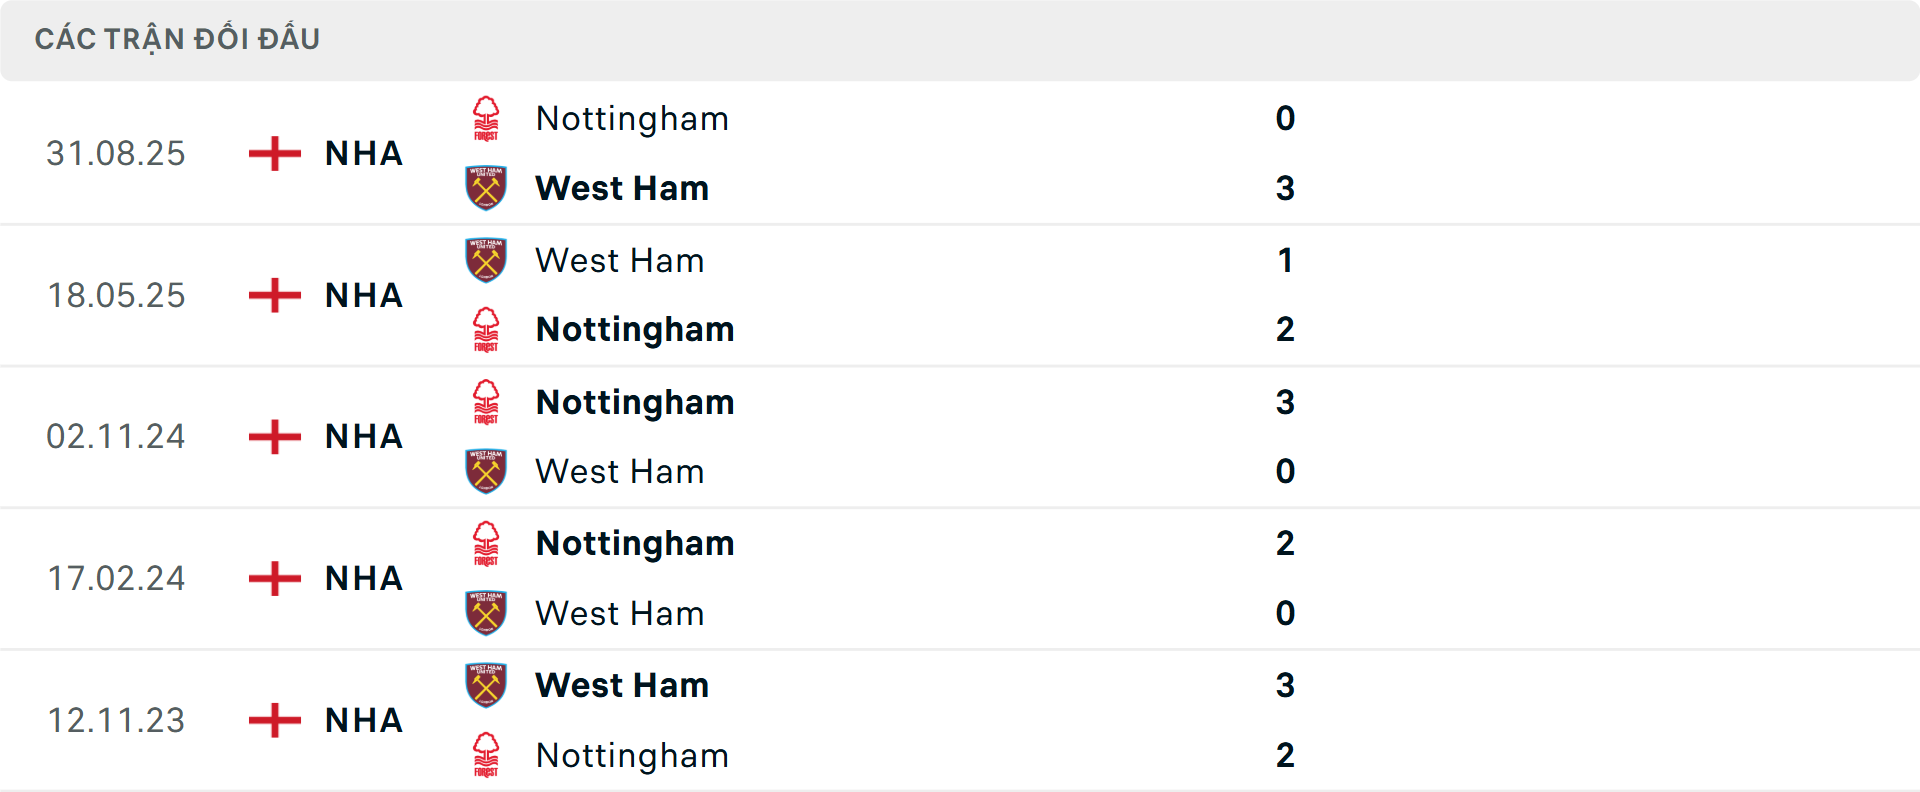Select the West Ham crest in the 31.08.25 row
Screen dimensions: 1920x792
coord(487,188)
